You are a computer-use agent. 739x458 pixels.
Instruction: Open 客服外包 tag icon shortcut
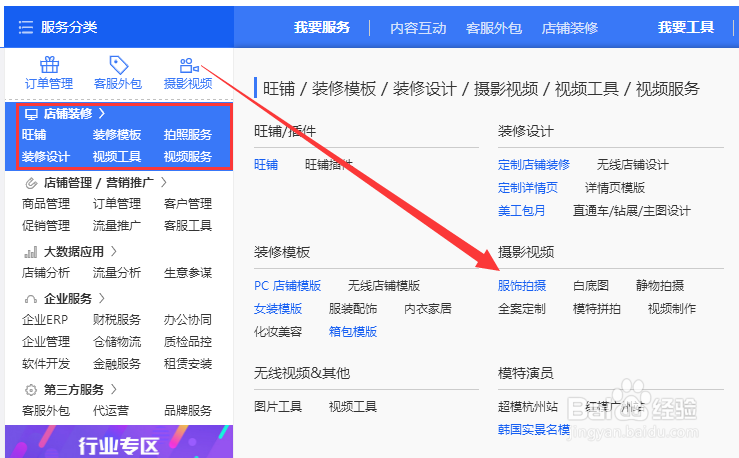point(118,65)
